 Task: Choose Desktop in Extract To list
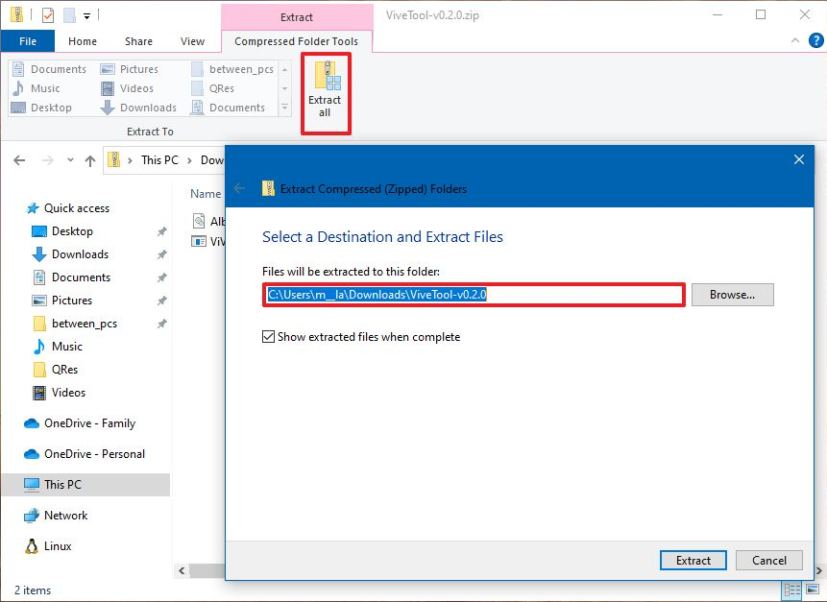coord(42,108)
